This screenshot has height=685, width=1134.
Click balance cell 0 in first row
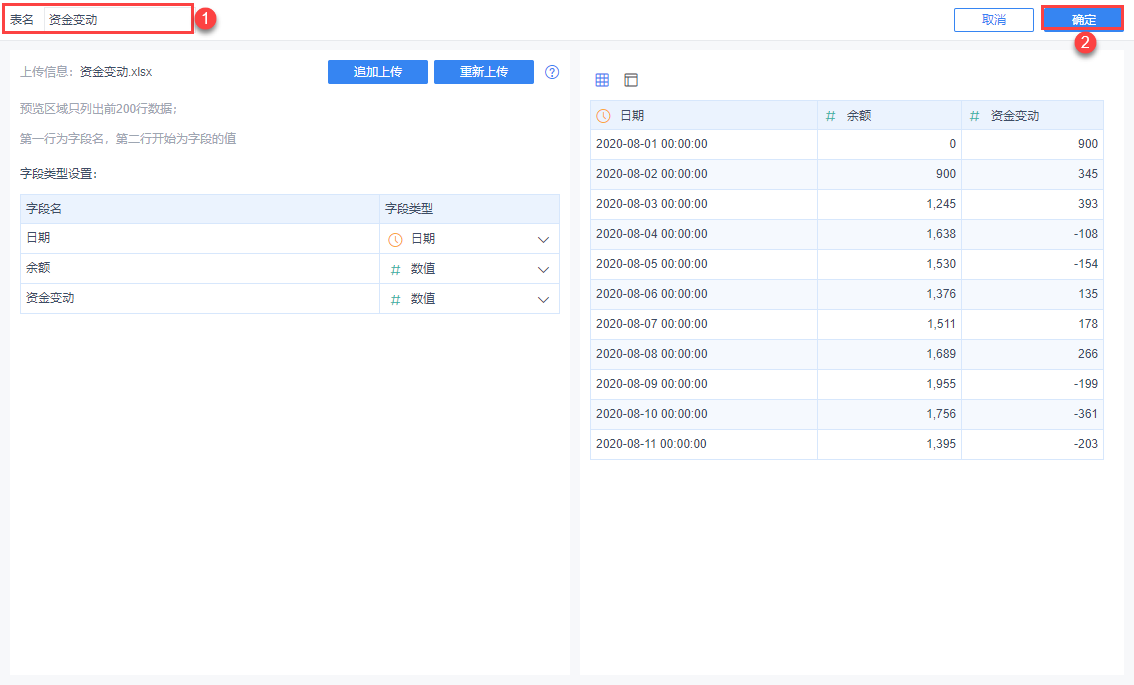tap(890, 144)
